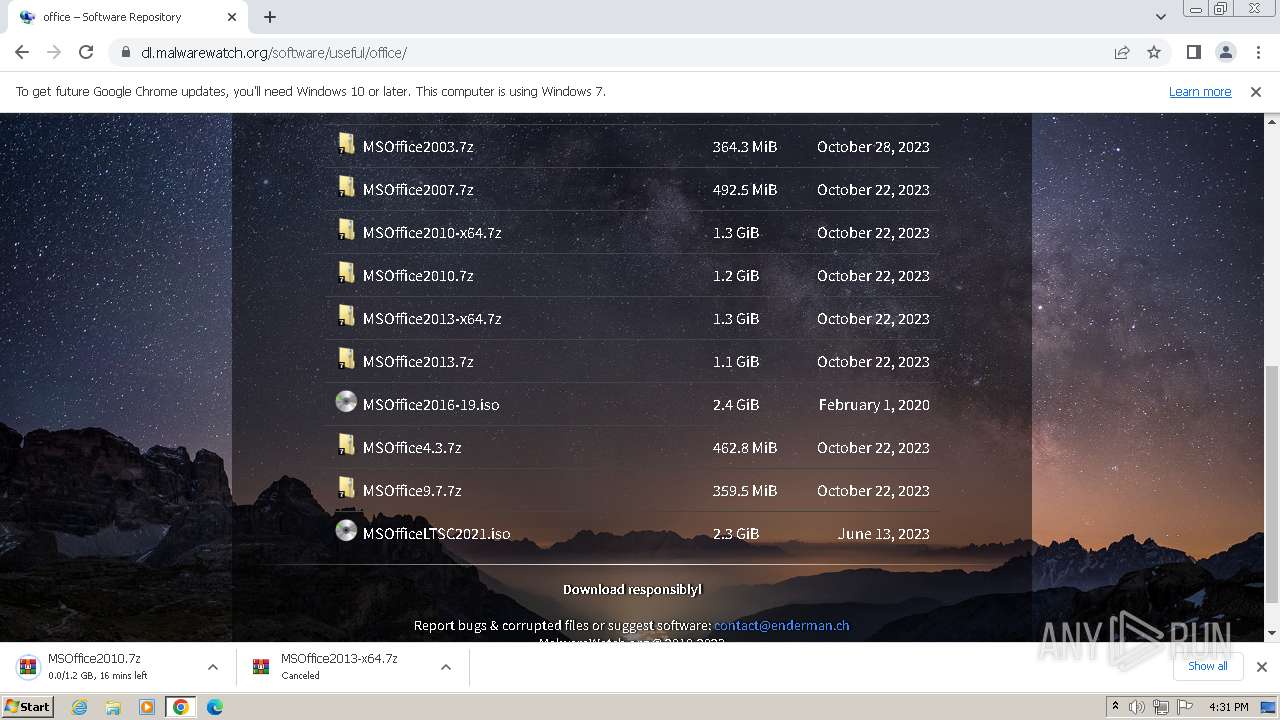Email contact@enderman.ch link
Screen dimensions: 1280x720
click(x=781, y=625)
